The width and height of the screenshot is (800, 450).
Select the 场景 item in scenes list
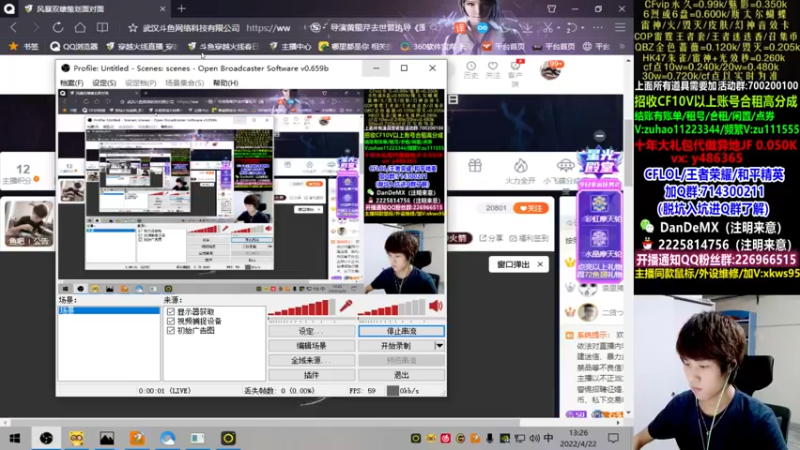(x=109, y=310)
